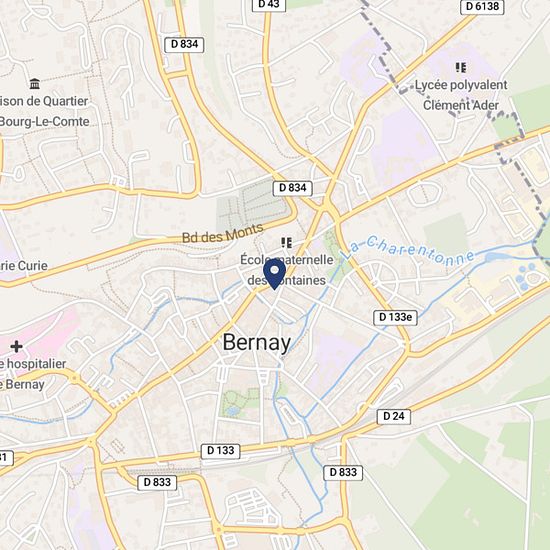The height and width of the screenshot is (550, 550).
Task: Click the Bernay city label
Action: tap(257, 342)
